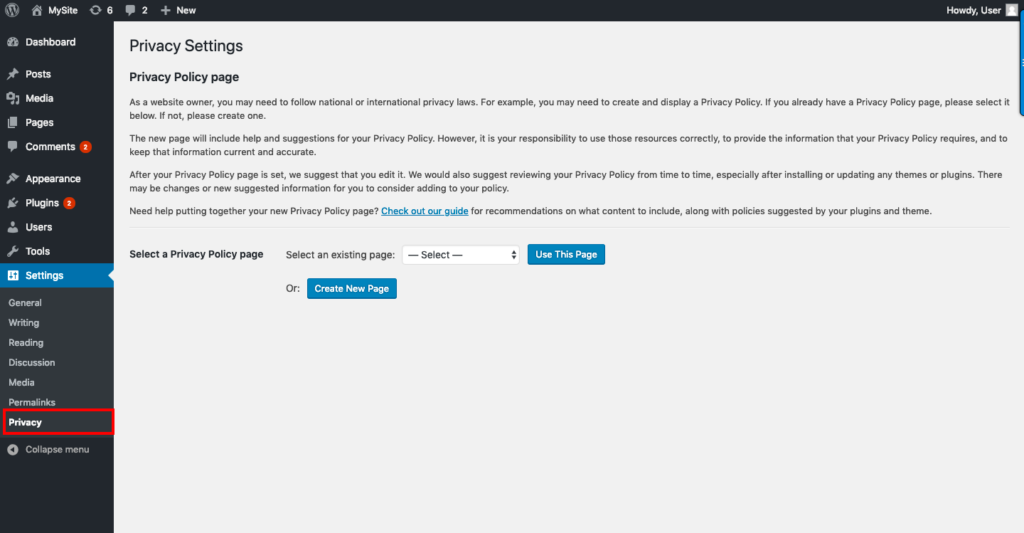Open Permalinks settings submenu
Screen dimensions: 1024x533
coord(31,402)
